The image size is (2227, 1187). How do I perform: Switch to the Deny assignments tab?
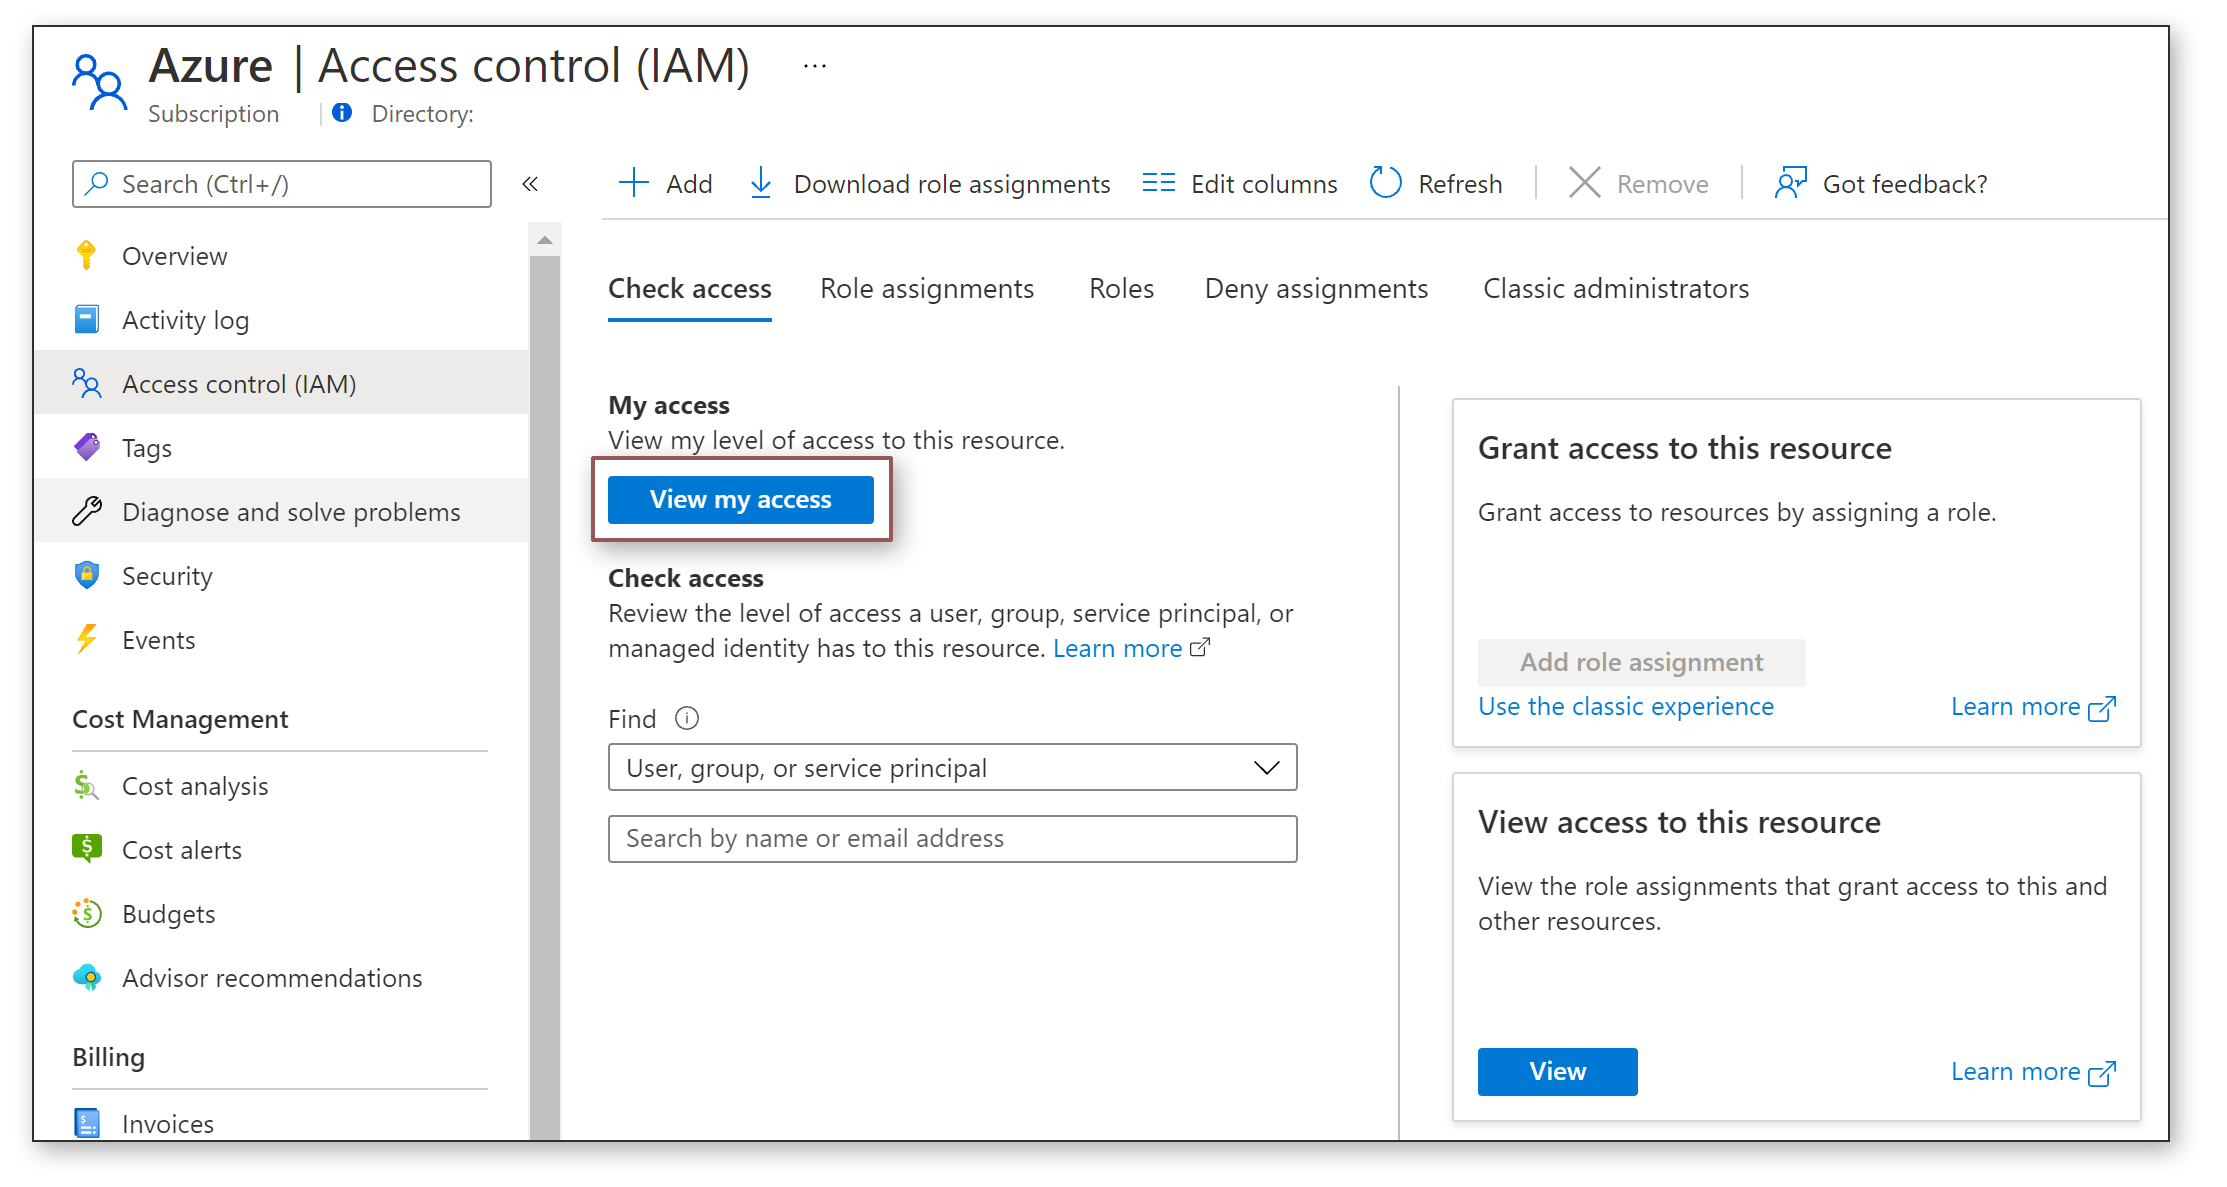[1315, 289]
